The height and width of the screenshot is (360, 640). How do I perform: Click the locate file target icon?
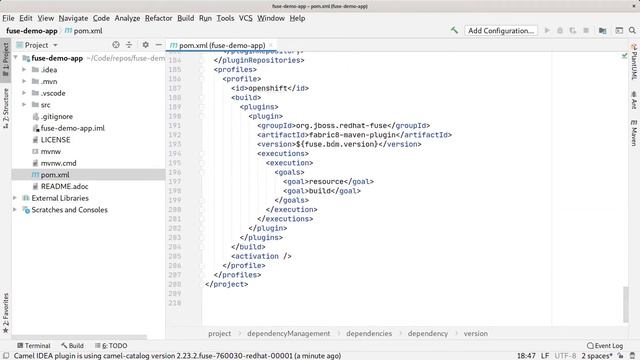point(116,45)
